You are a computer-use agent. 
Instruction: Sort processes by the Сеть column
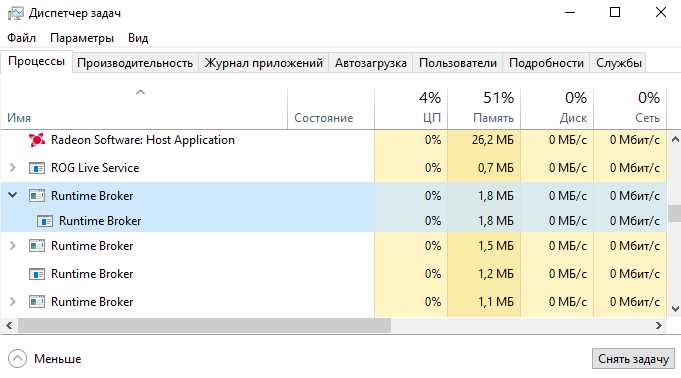click(630, 109)
